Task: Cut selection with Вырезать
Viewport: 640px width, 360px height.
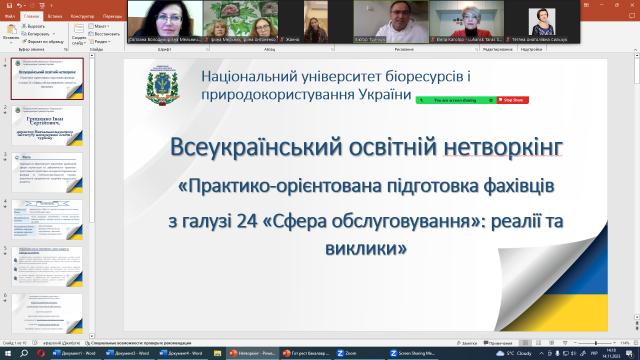Action: (x=33, y=26)
